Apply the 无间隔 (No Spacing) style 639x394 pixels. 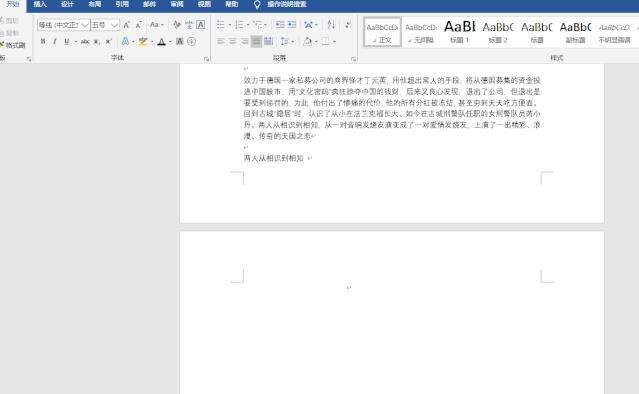(421, 32)
